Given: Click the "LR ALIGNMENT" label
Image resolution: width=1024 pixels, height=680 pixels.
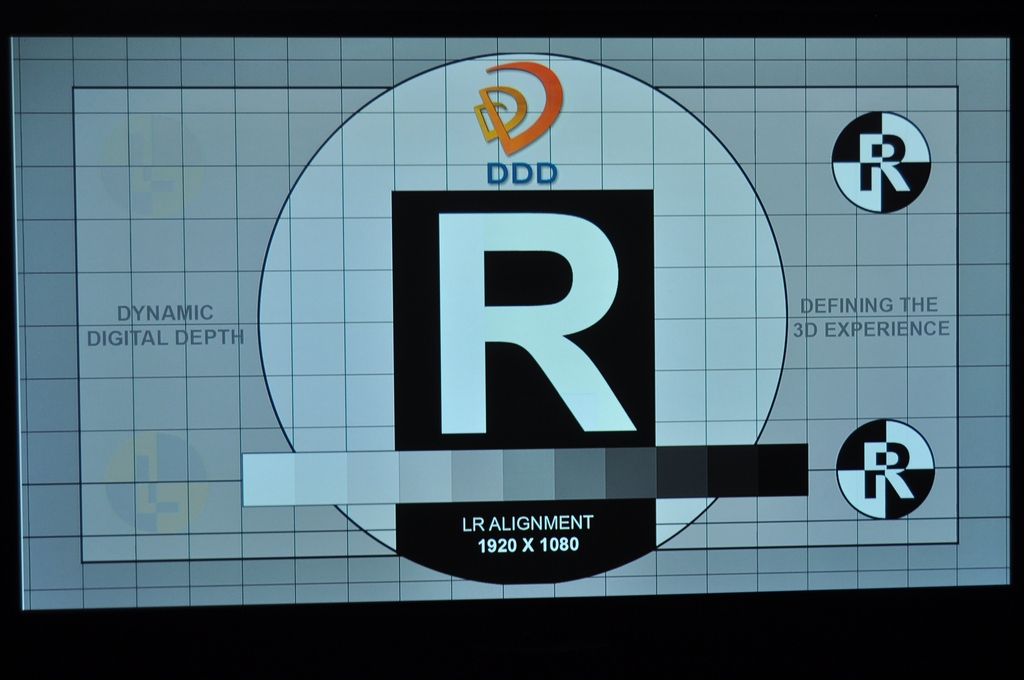Looking at the screenshot, I should [x=528, y=523].
